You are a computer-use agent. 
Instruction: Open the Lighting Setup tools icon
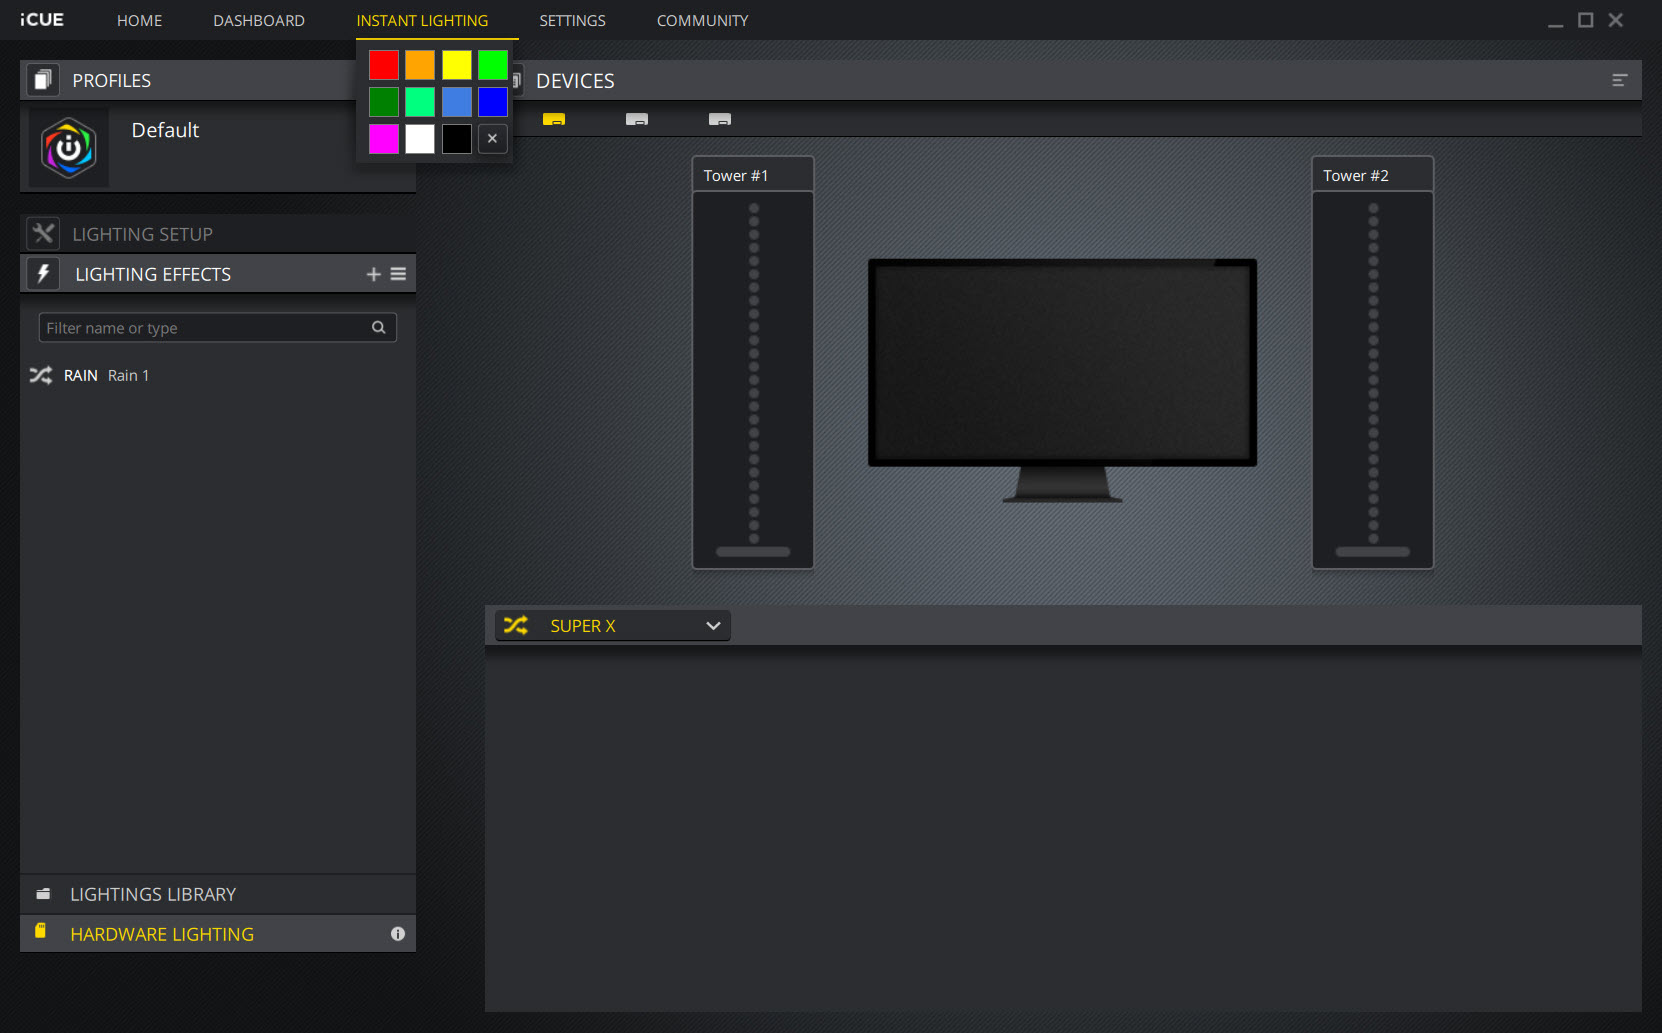click(x=43, y=234)
